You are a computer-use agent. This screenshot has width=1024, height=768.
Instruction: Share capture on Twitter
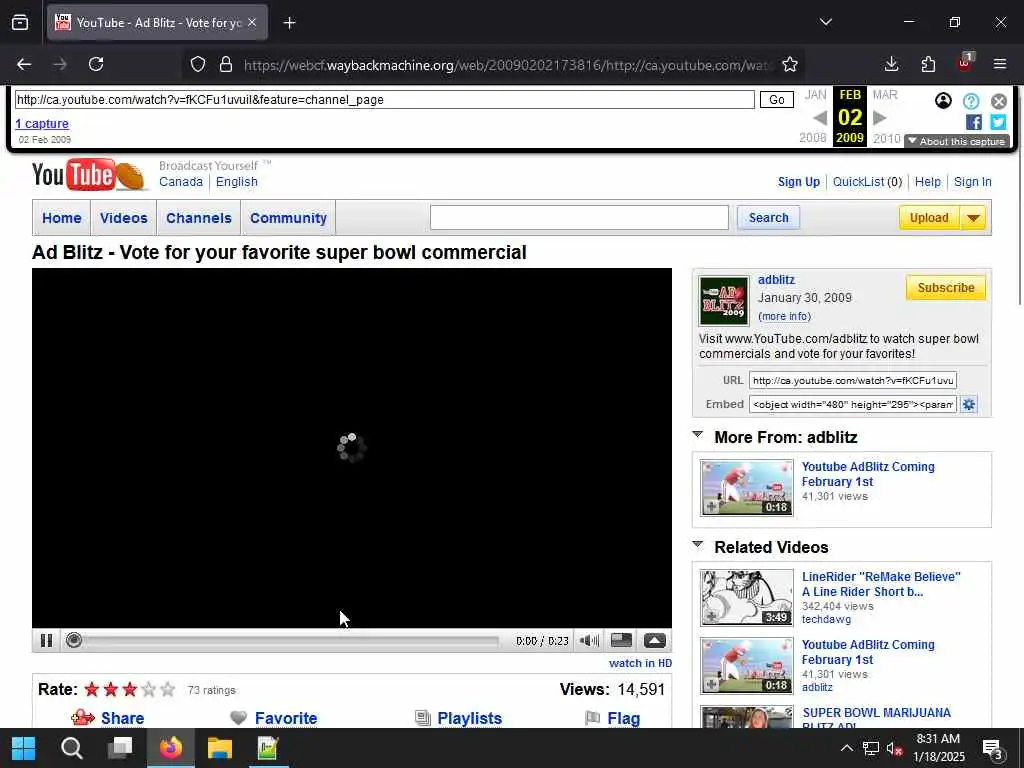pos(998,122)
